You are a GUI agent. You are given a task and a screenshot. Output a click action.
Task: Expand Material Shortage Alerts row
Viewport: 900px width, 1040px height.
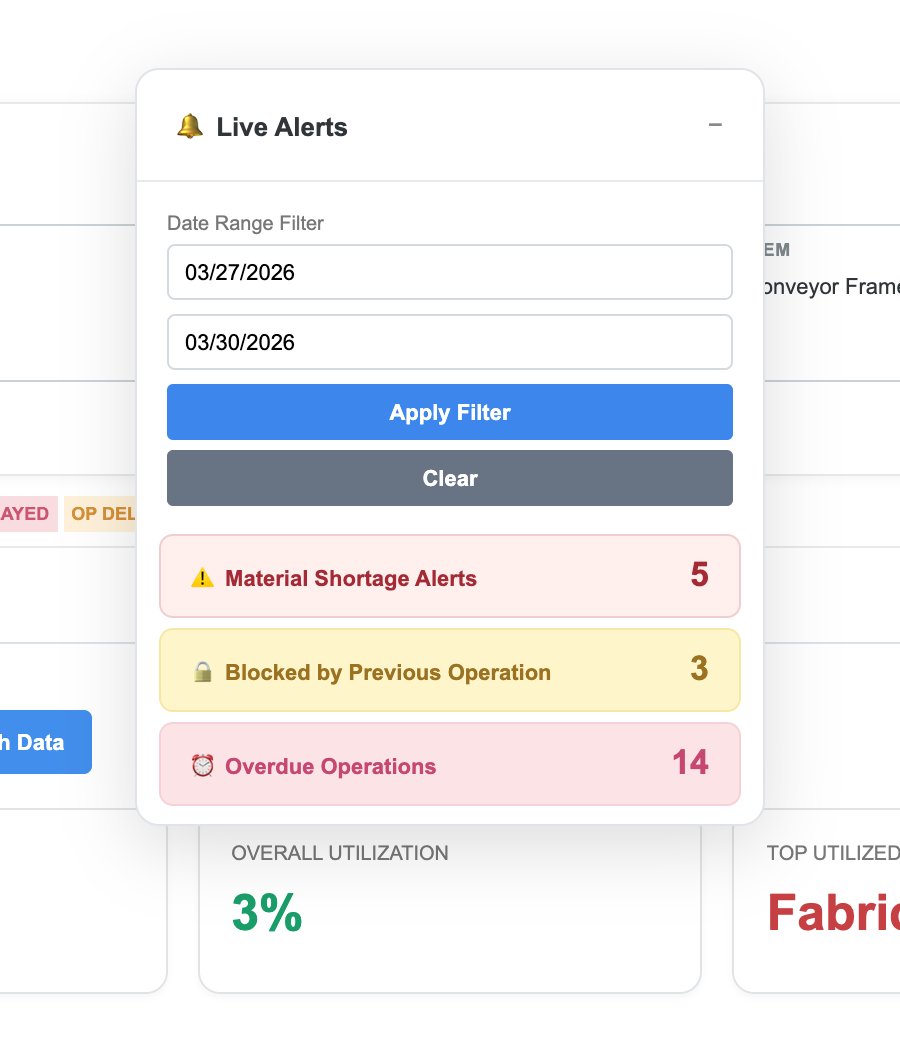tap(450, 576)
